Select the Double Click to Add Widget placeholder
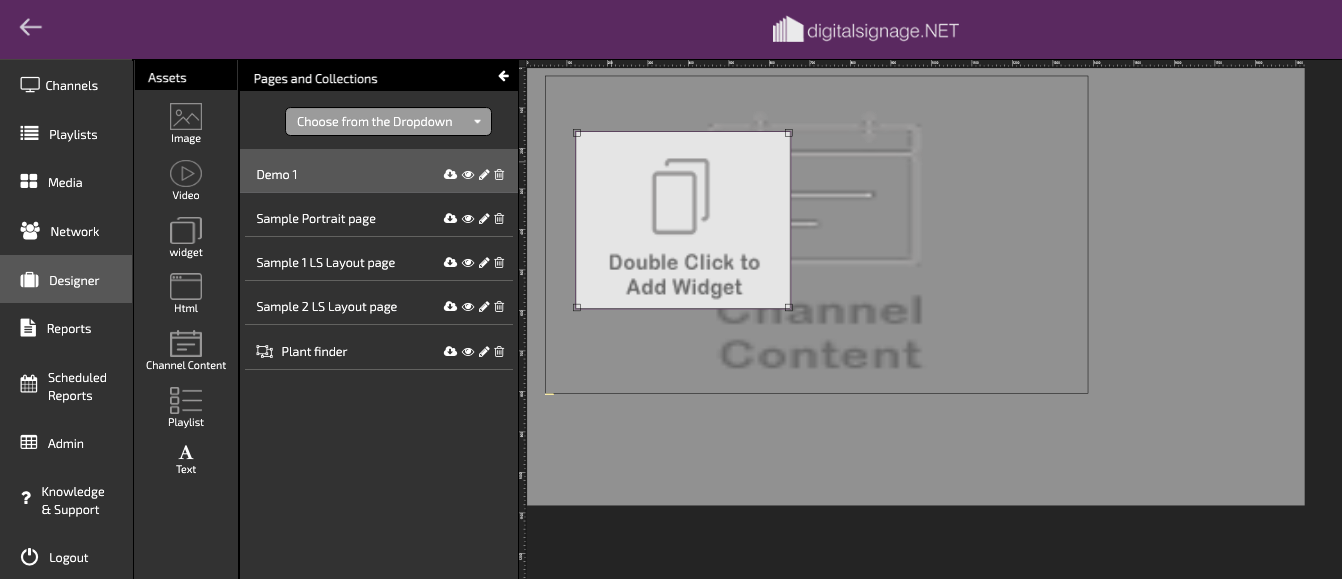 point(683,220)
